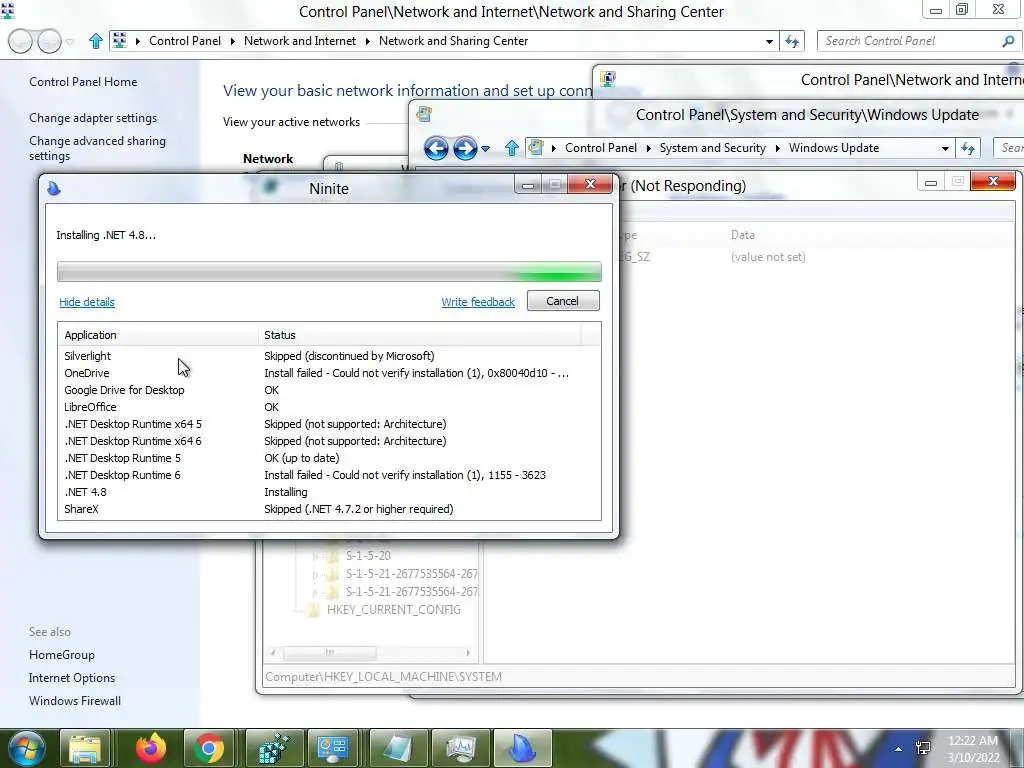Go back in the Windows Update window
Viewport: 1024px width, 768px height.
coord(436,148)
